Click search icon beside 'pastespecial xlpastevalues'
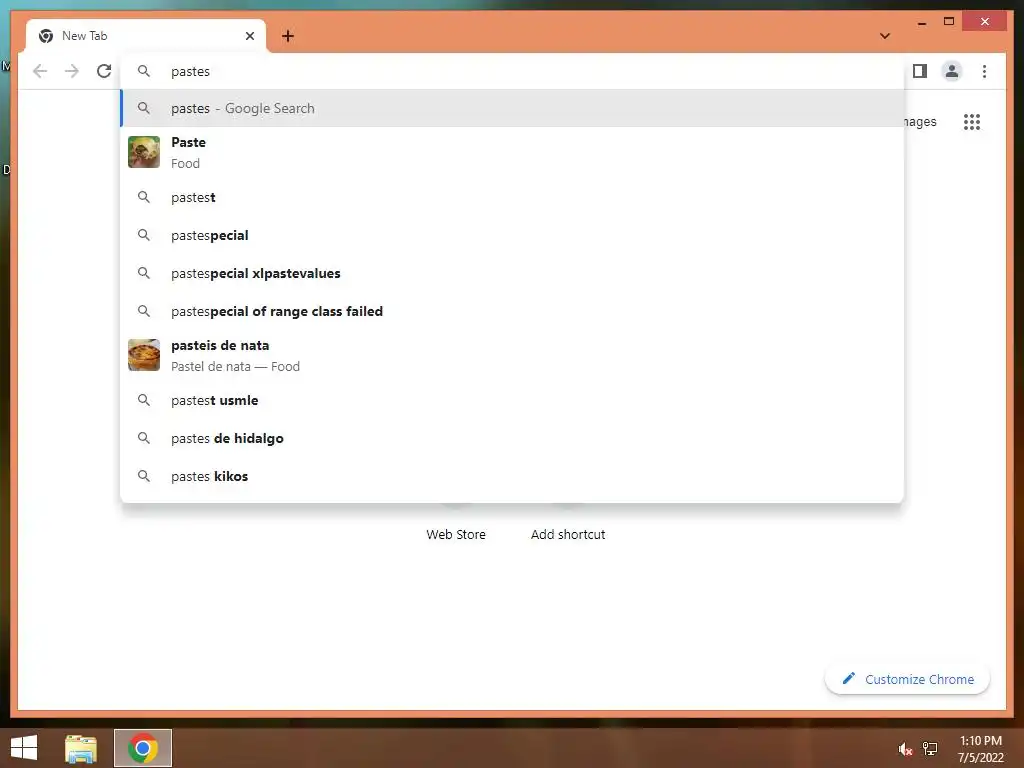Viewport: 1024px width, 768px height. coord(144,273)
